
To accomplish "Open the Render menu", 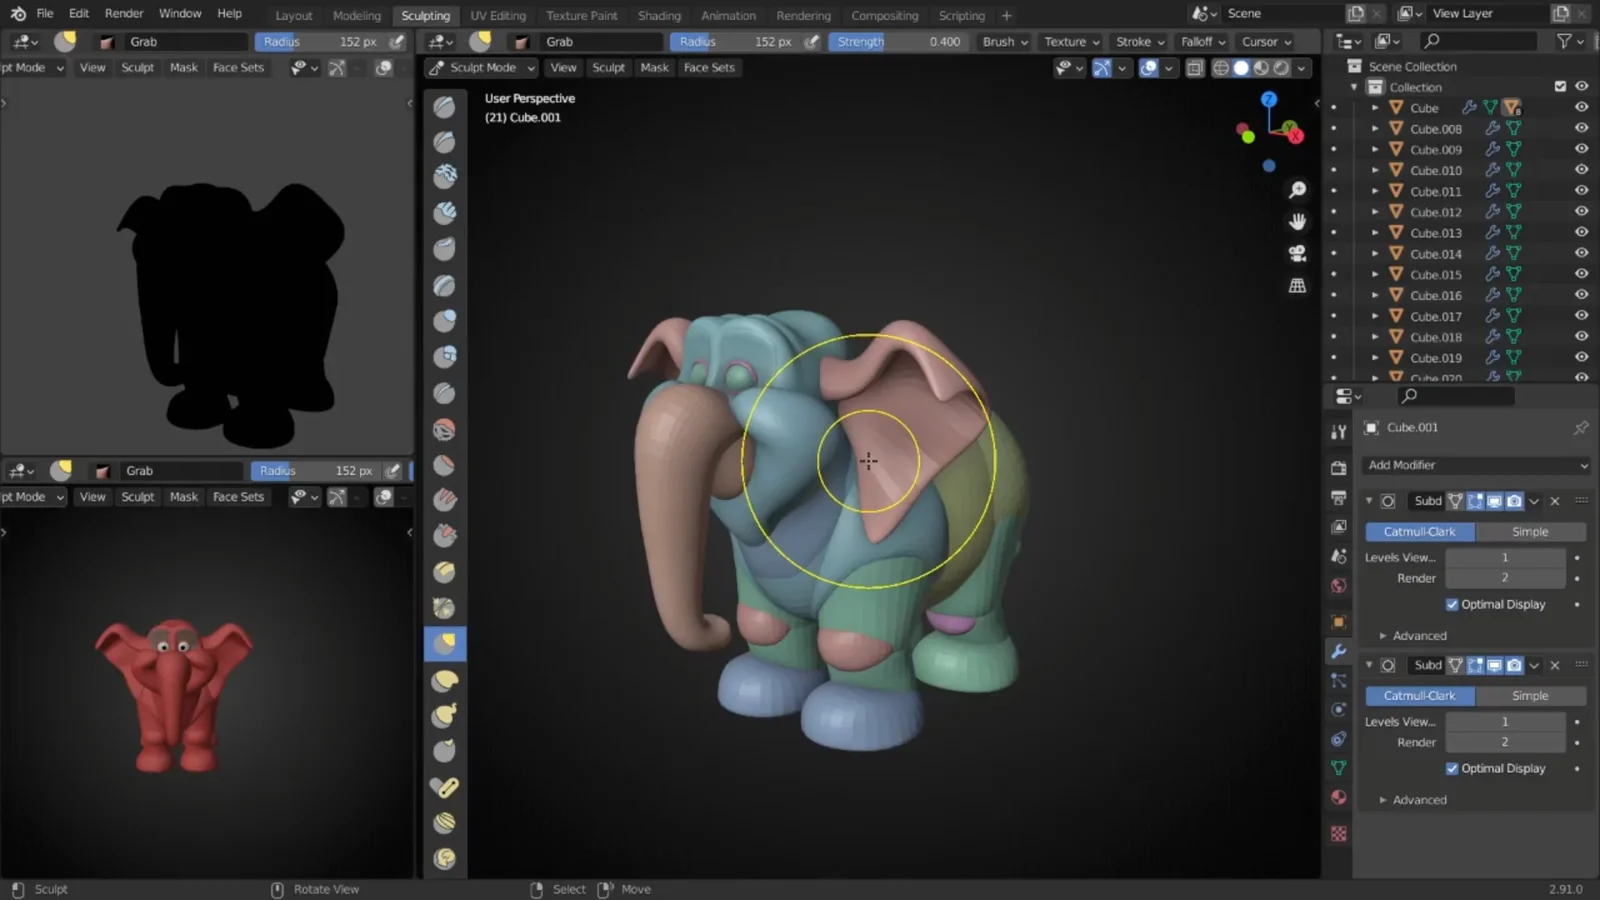I will 124,13.
